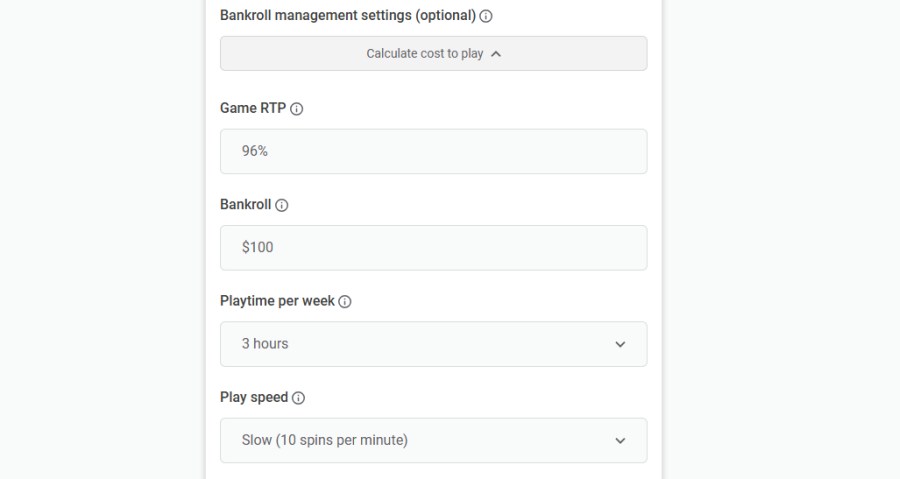Click the Play speed label text

pos(254,397)
